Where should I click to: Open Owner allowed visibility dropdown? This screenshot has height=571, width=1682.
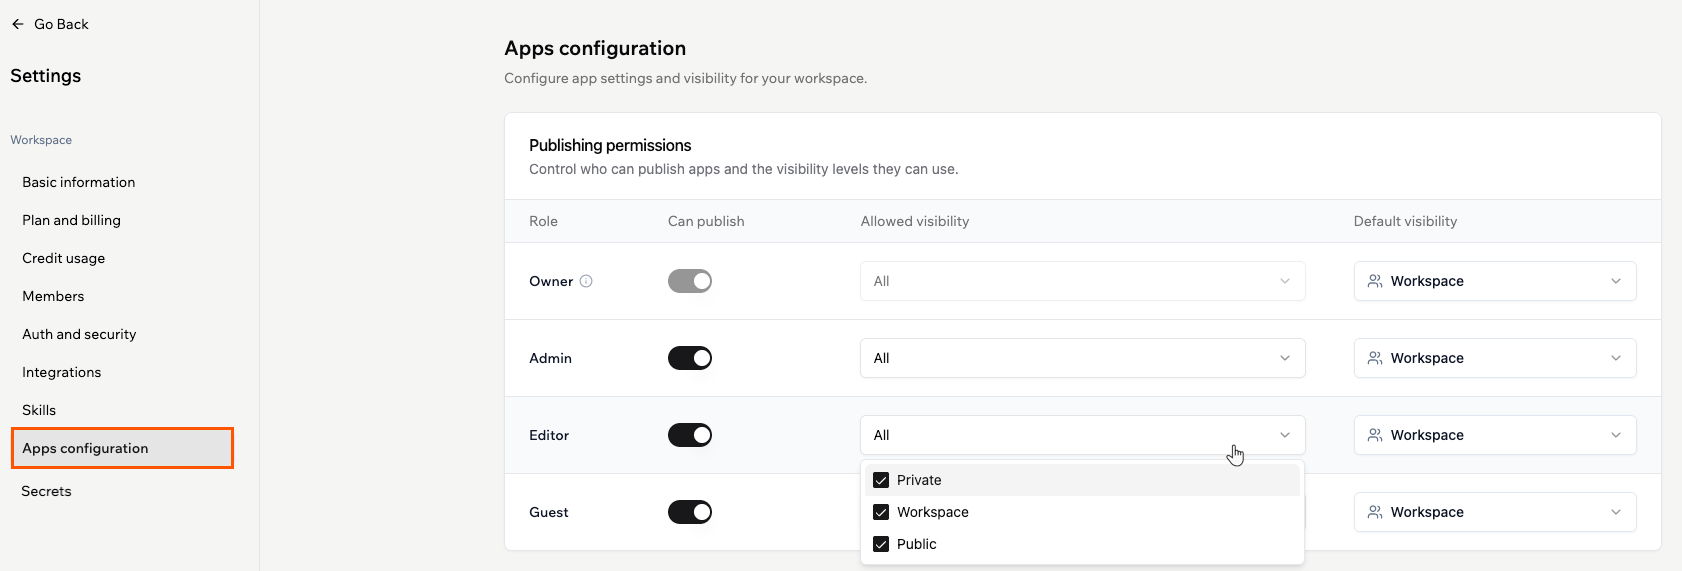(x=1083, y=281)
